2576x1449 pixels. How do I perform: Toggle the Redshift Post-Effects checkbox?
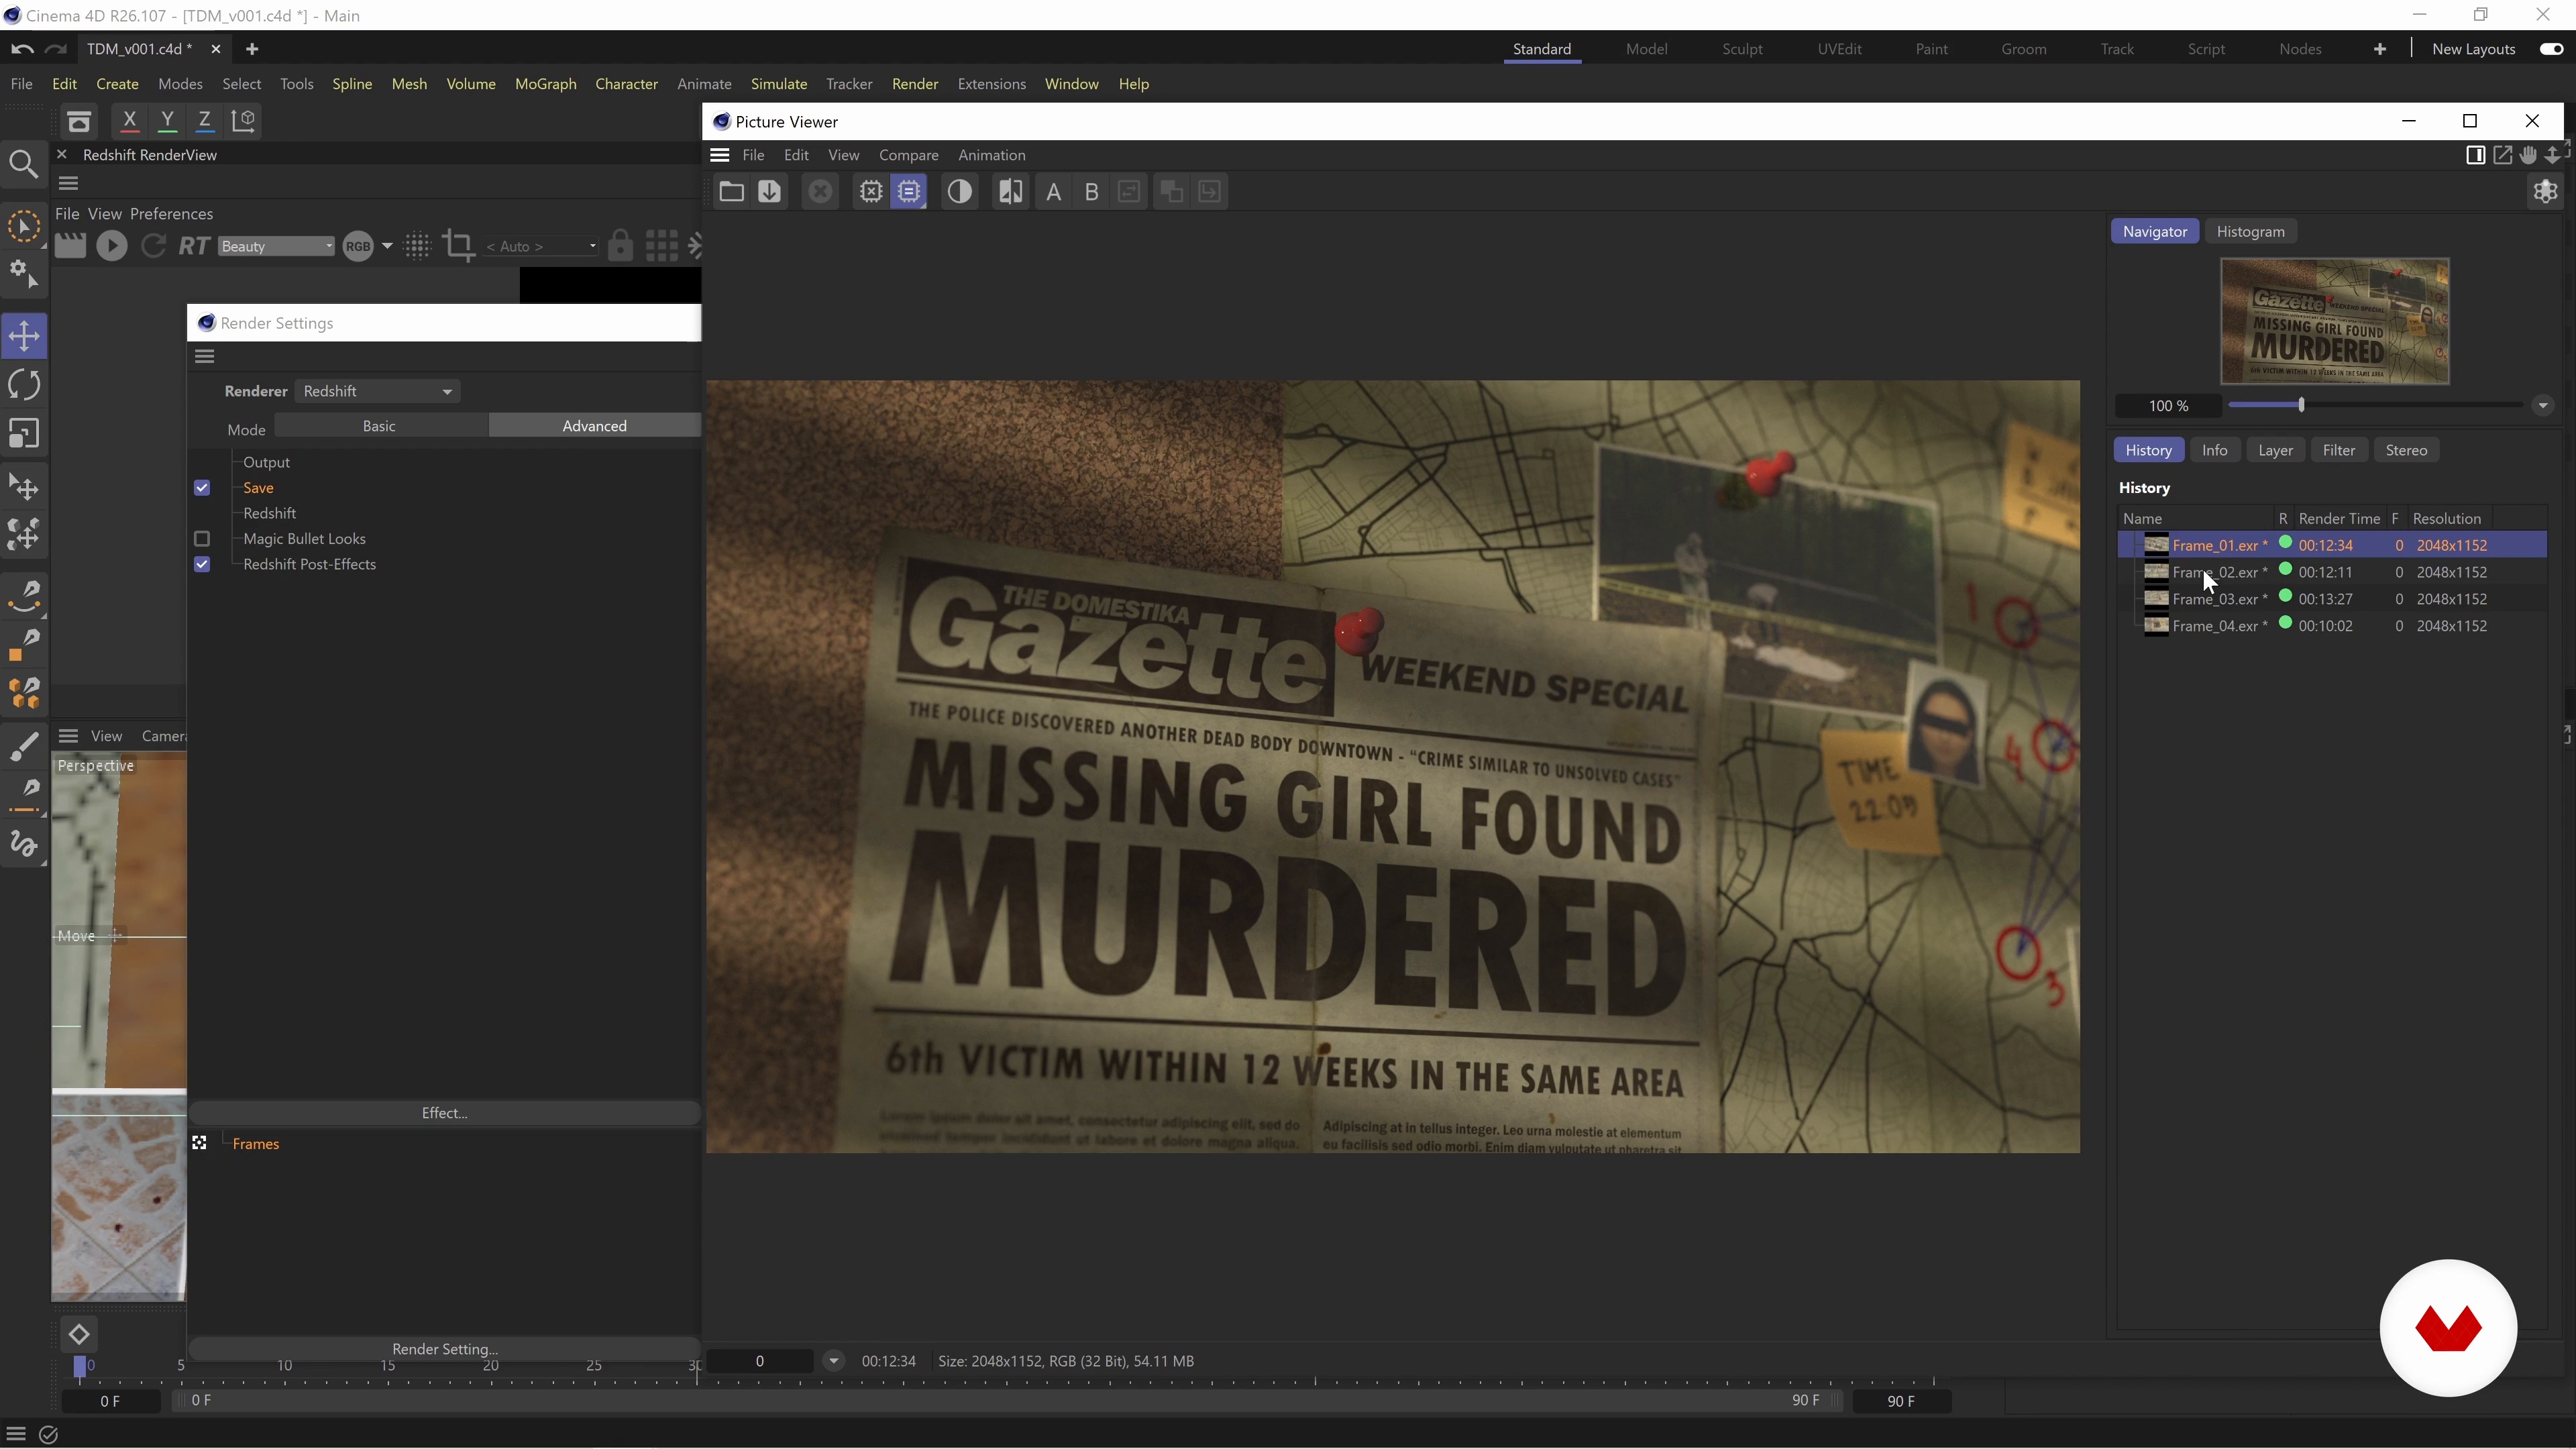coord(202,565)
